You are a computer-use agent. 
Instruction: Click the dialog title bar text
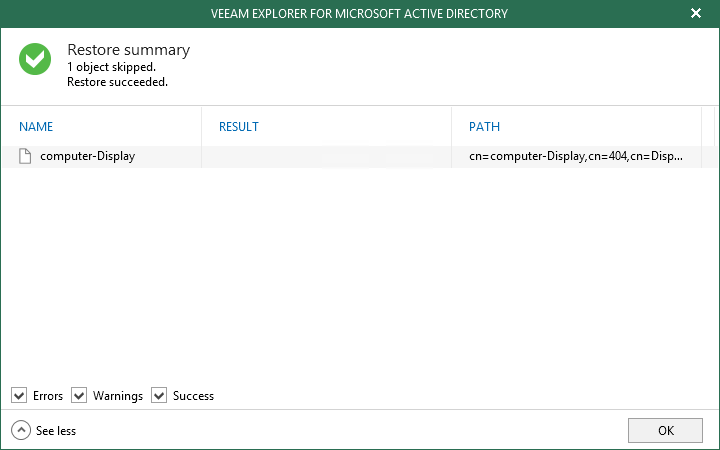tap(360, 14)
